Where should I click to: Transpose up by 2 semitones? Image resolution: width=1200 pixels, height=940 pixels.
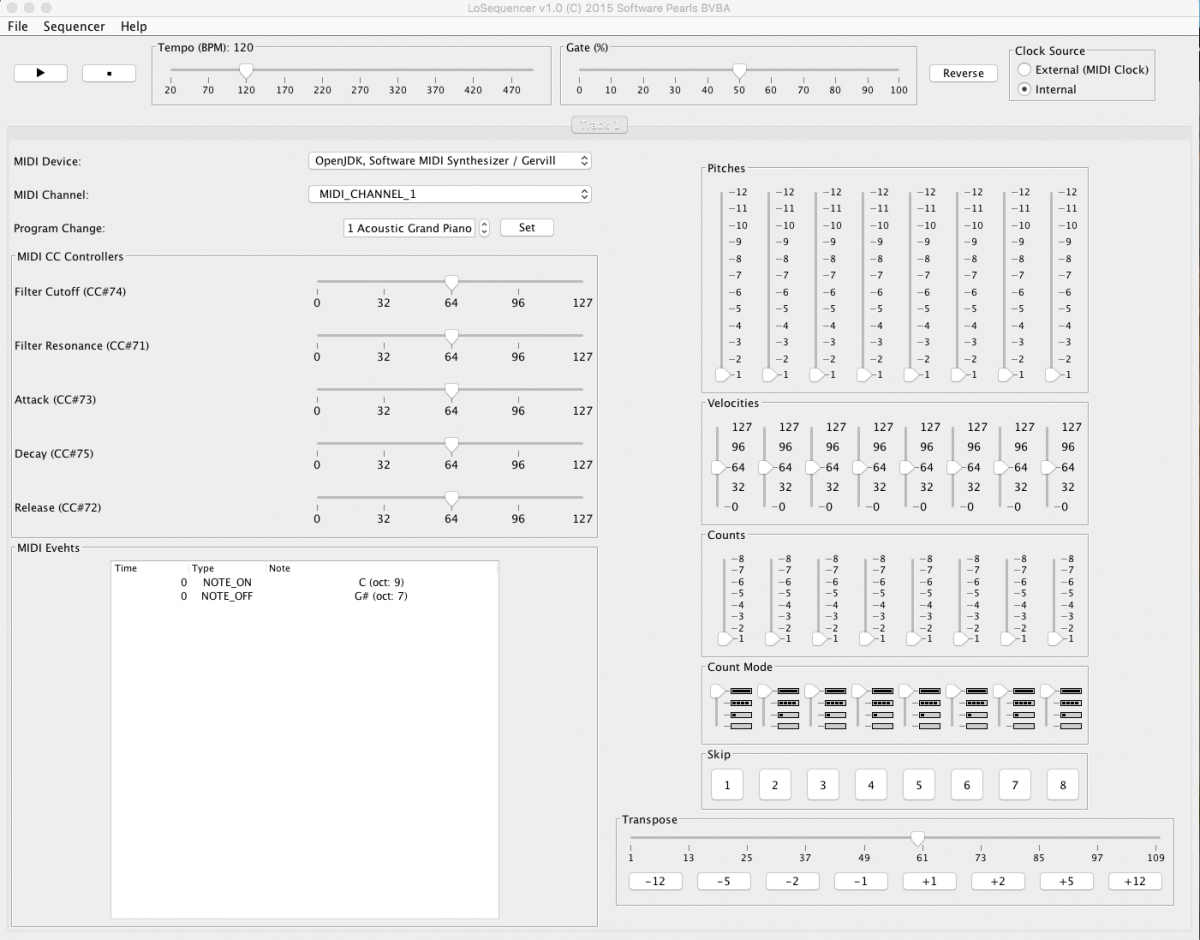point(998,881)
